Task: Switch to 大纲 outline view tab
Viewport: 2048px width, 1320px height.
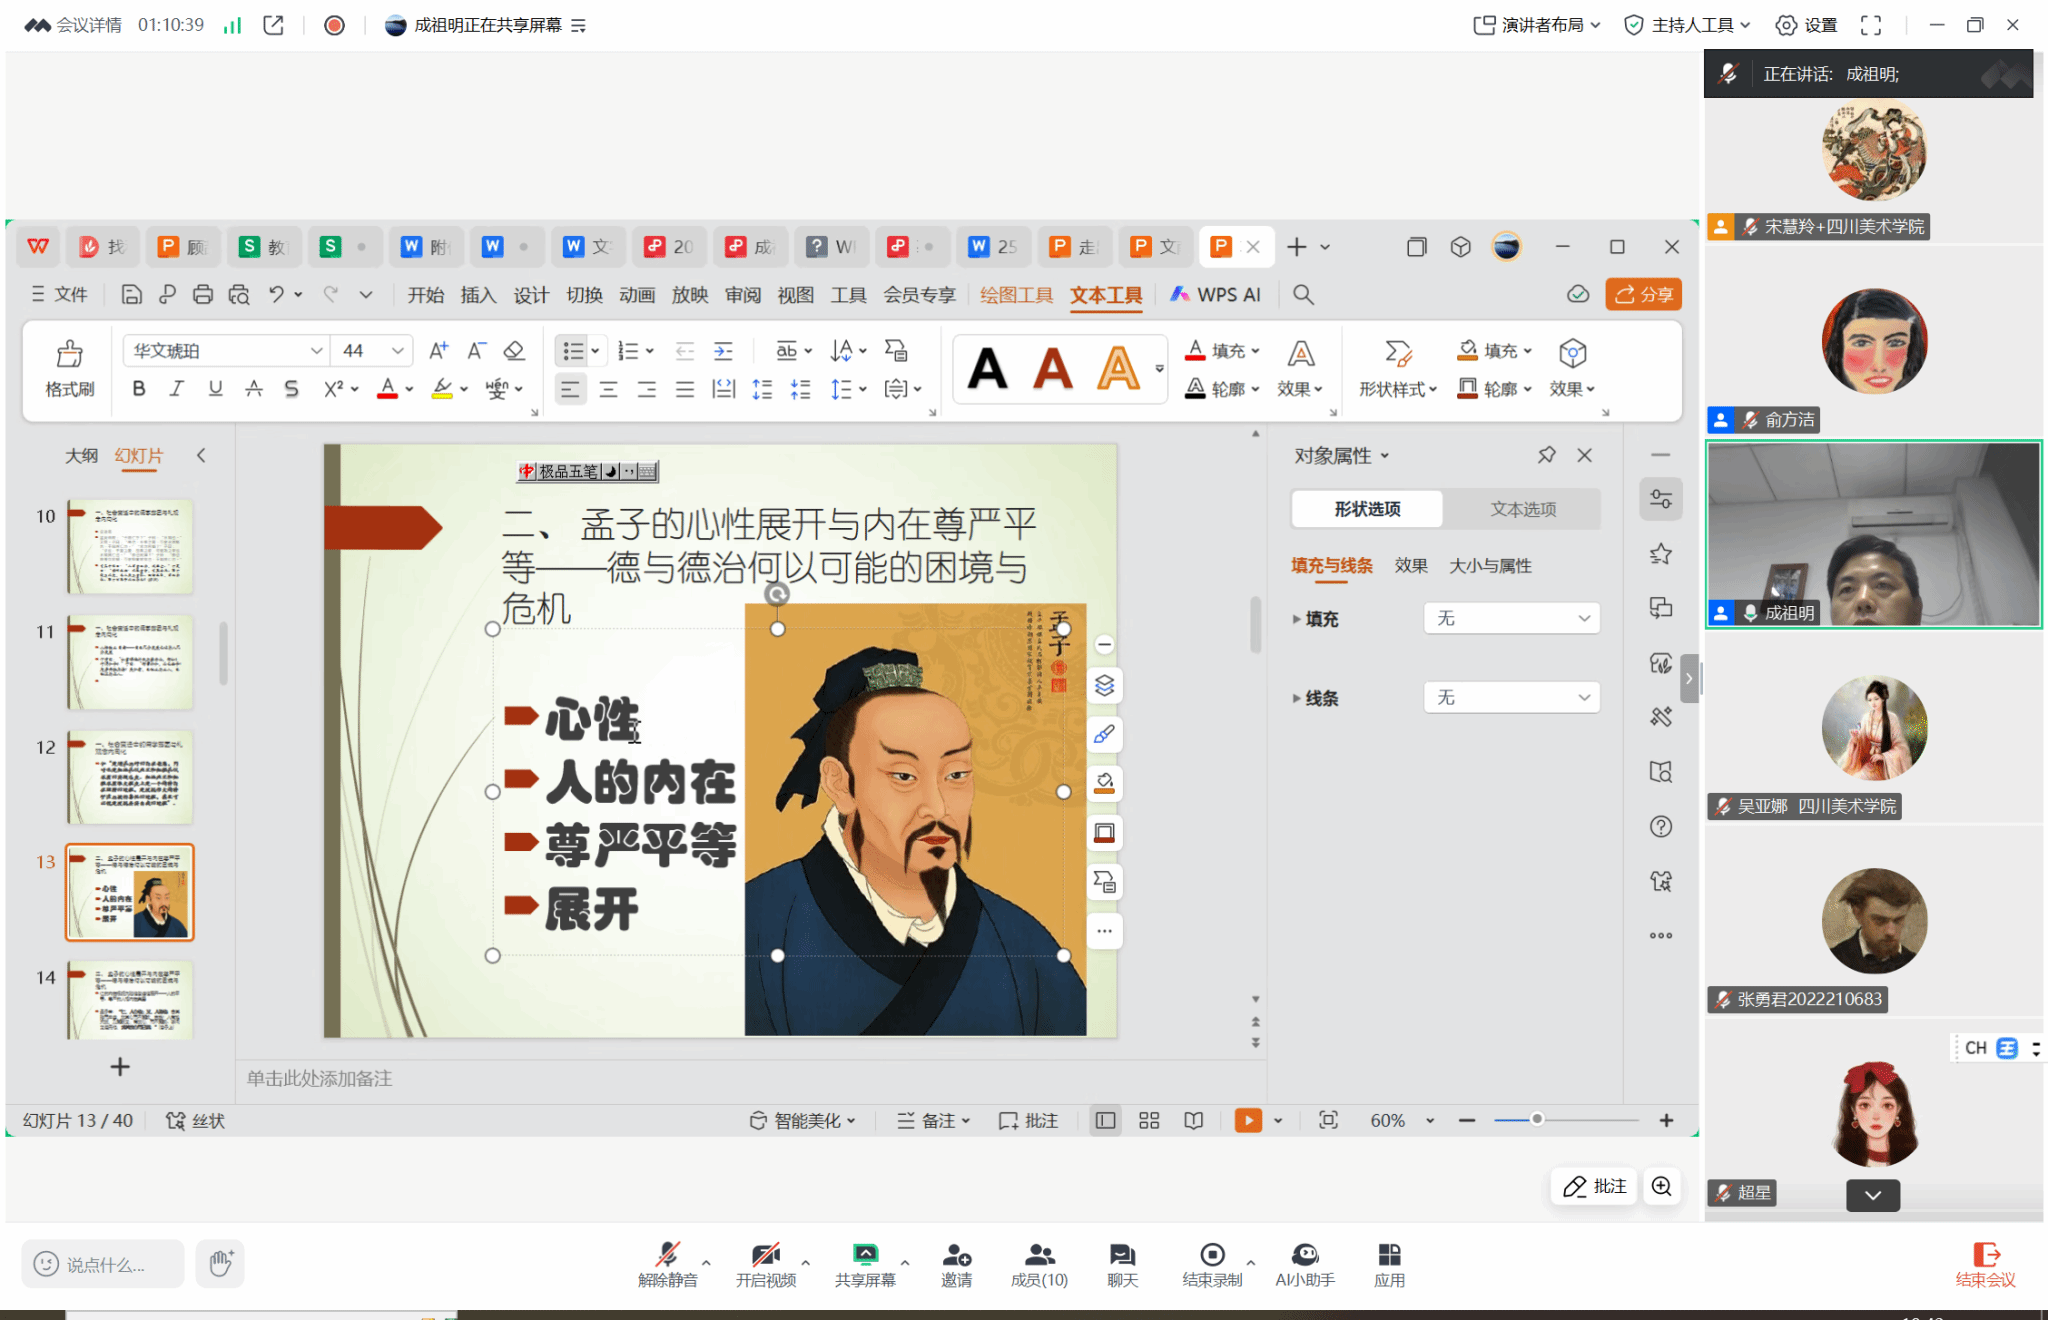Action: (81, 456)
